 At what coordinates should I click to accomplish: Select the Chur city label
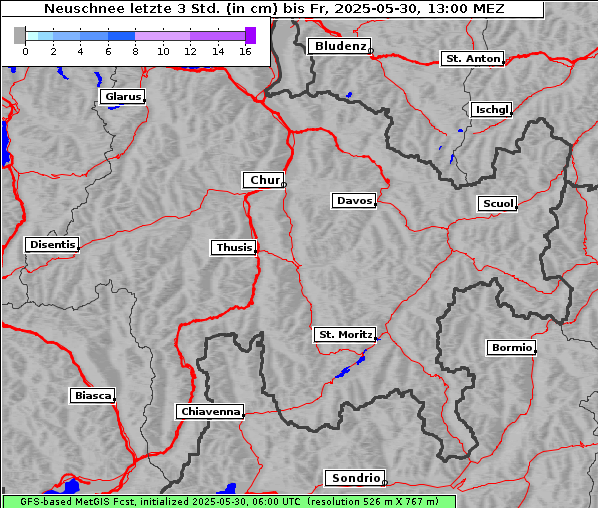click(x=264, y=180)
